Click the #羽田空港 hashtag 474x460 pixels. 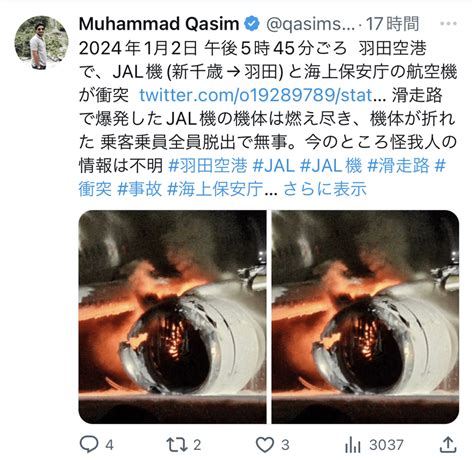(208, 166)
